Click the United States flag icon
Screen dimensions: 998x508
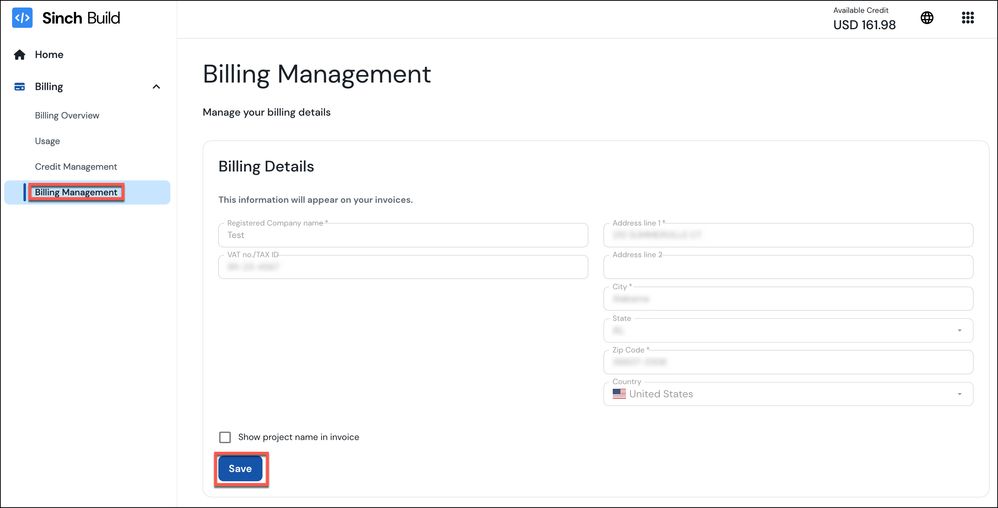tap(619, 394)
